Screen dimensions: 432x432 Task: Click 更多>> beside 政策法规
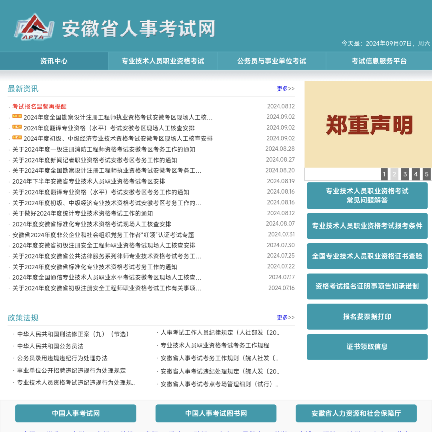click(x=286, y=317)
